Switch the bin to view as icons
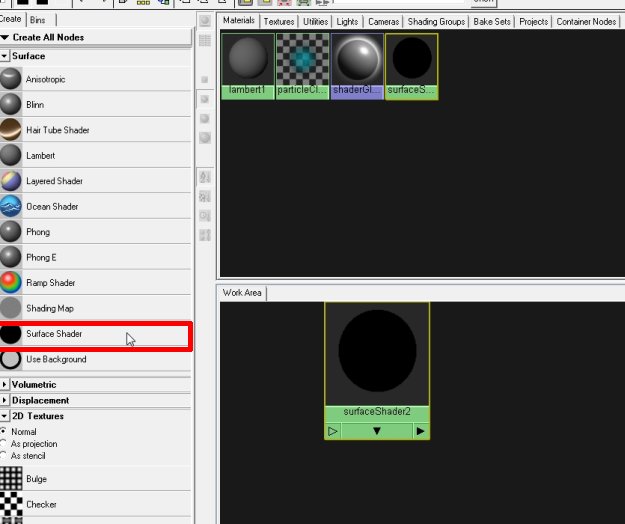This screenshot has height=524, width=625. (205, 21)
